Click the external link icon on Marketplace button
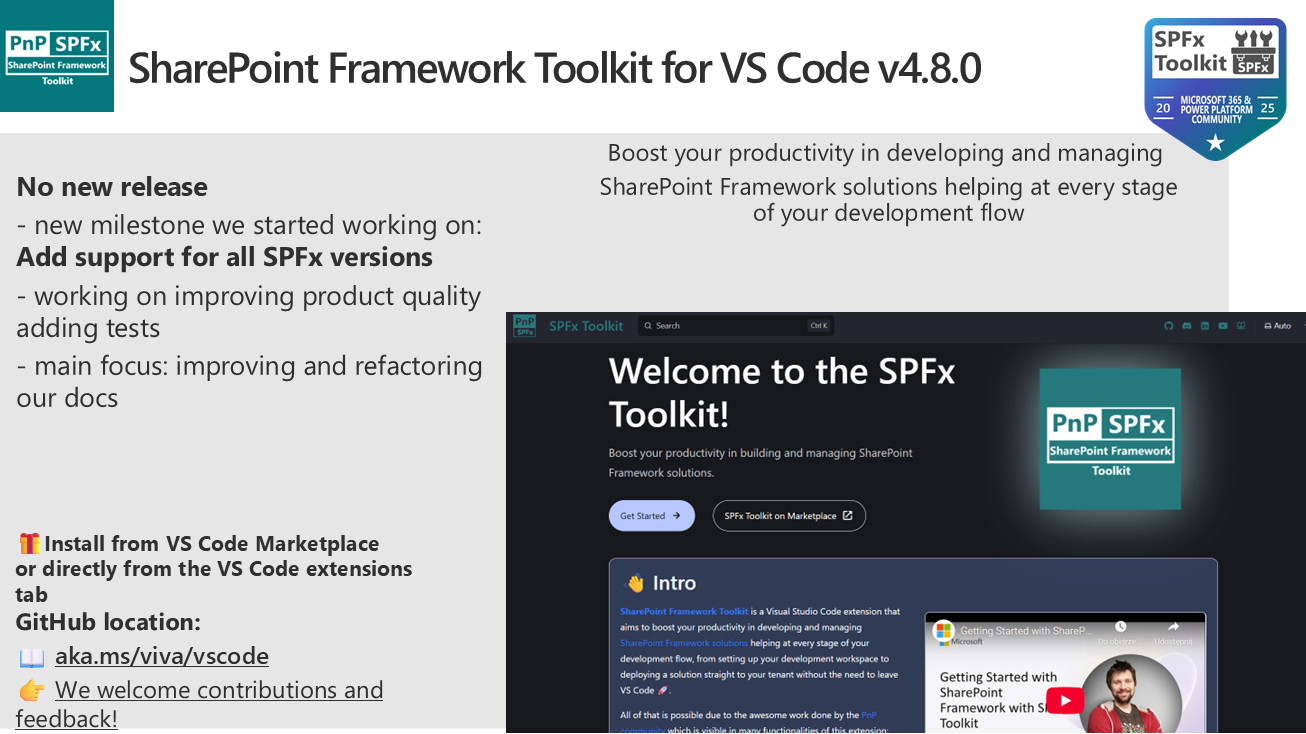The width and height of the screenshot is (1306, 734). coord(848,516)
